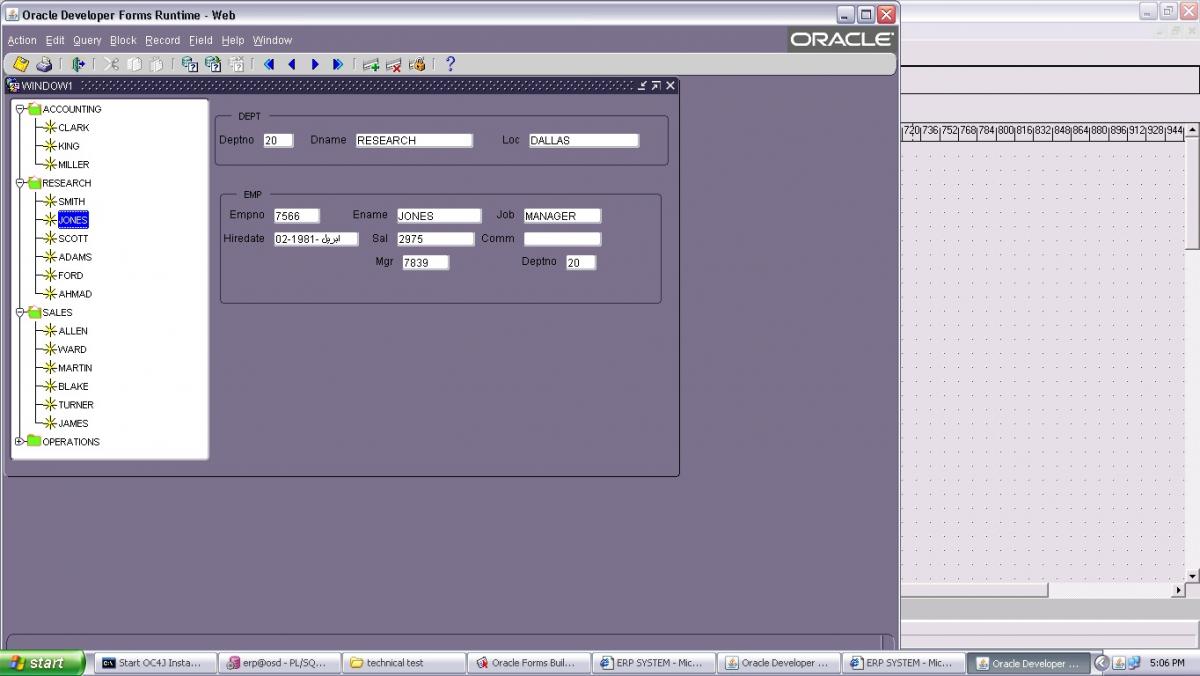Click the Enter Query toolbar icon

189,64
